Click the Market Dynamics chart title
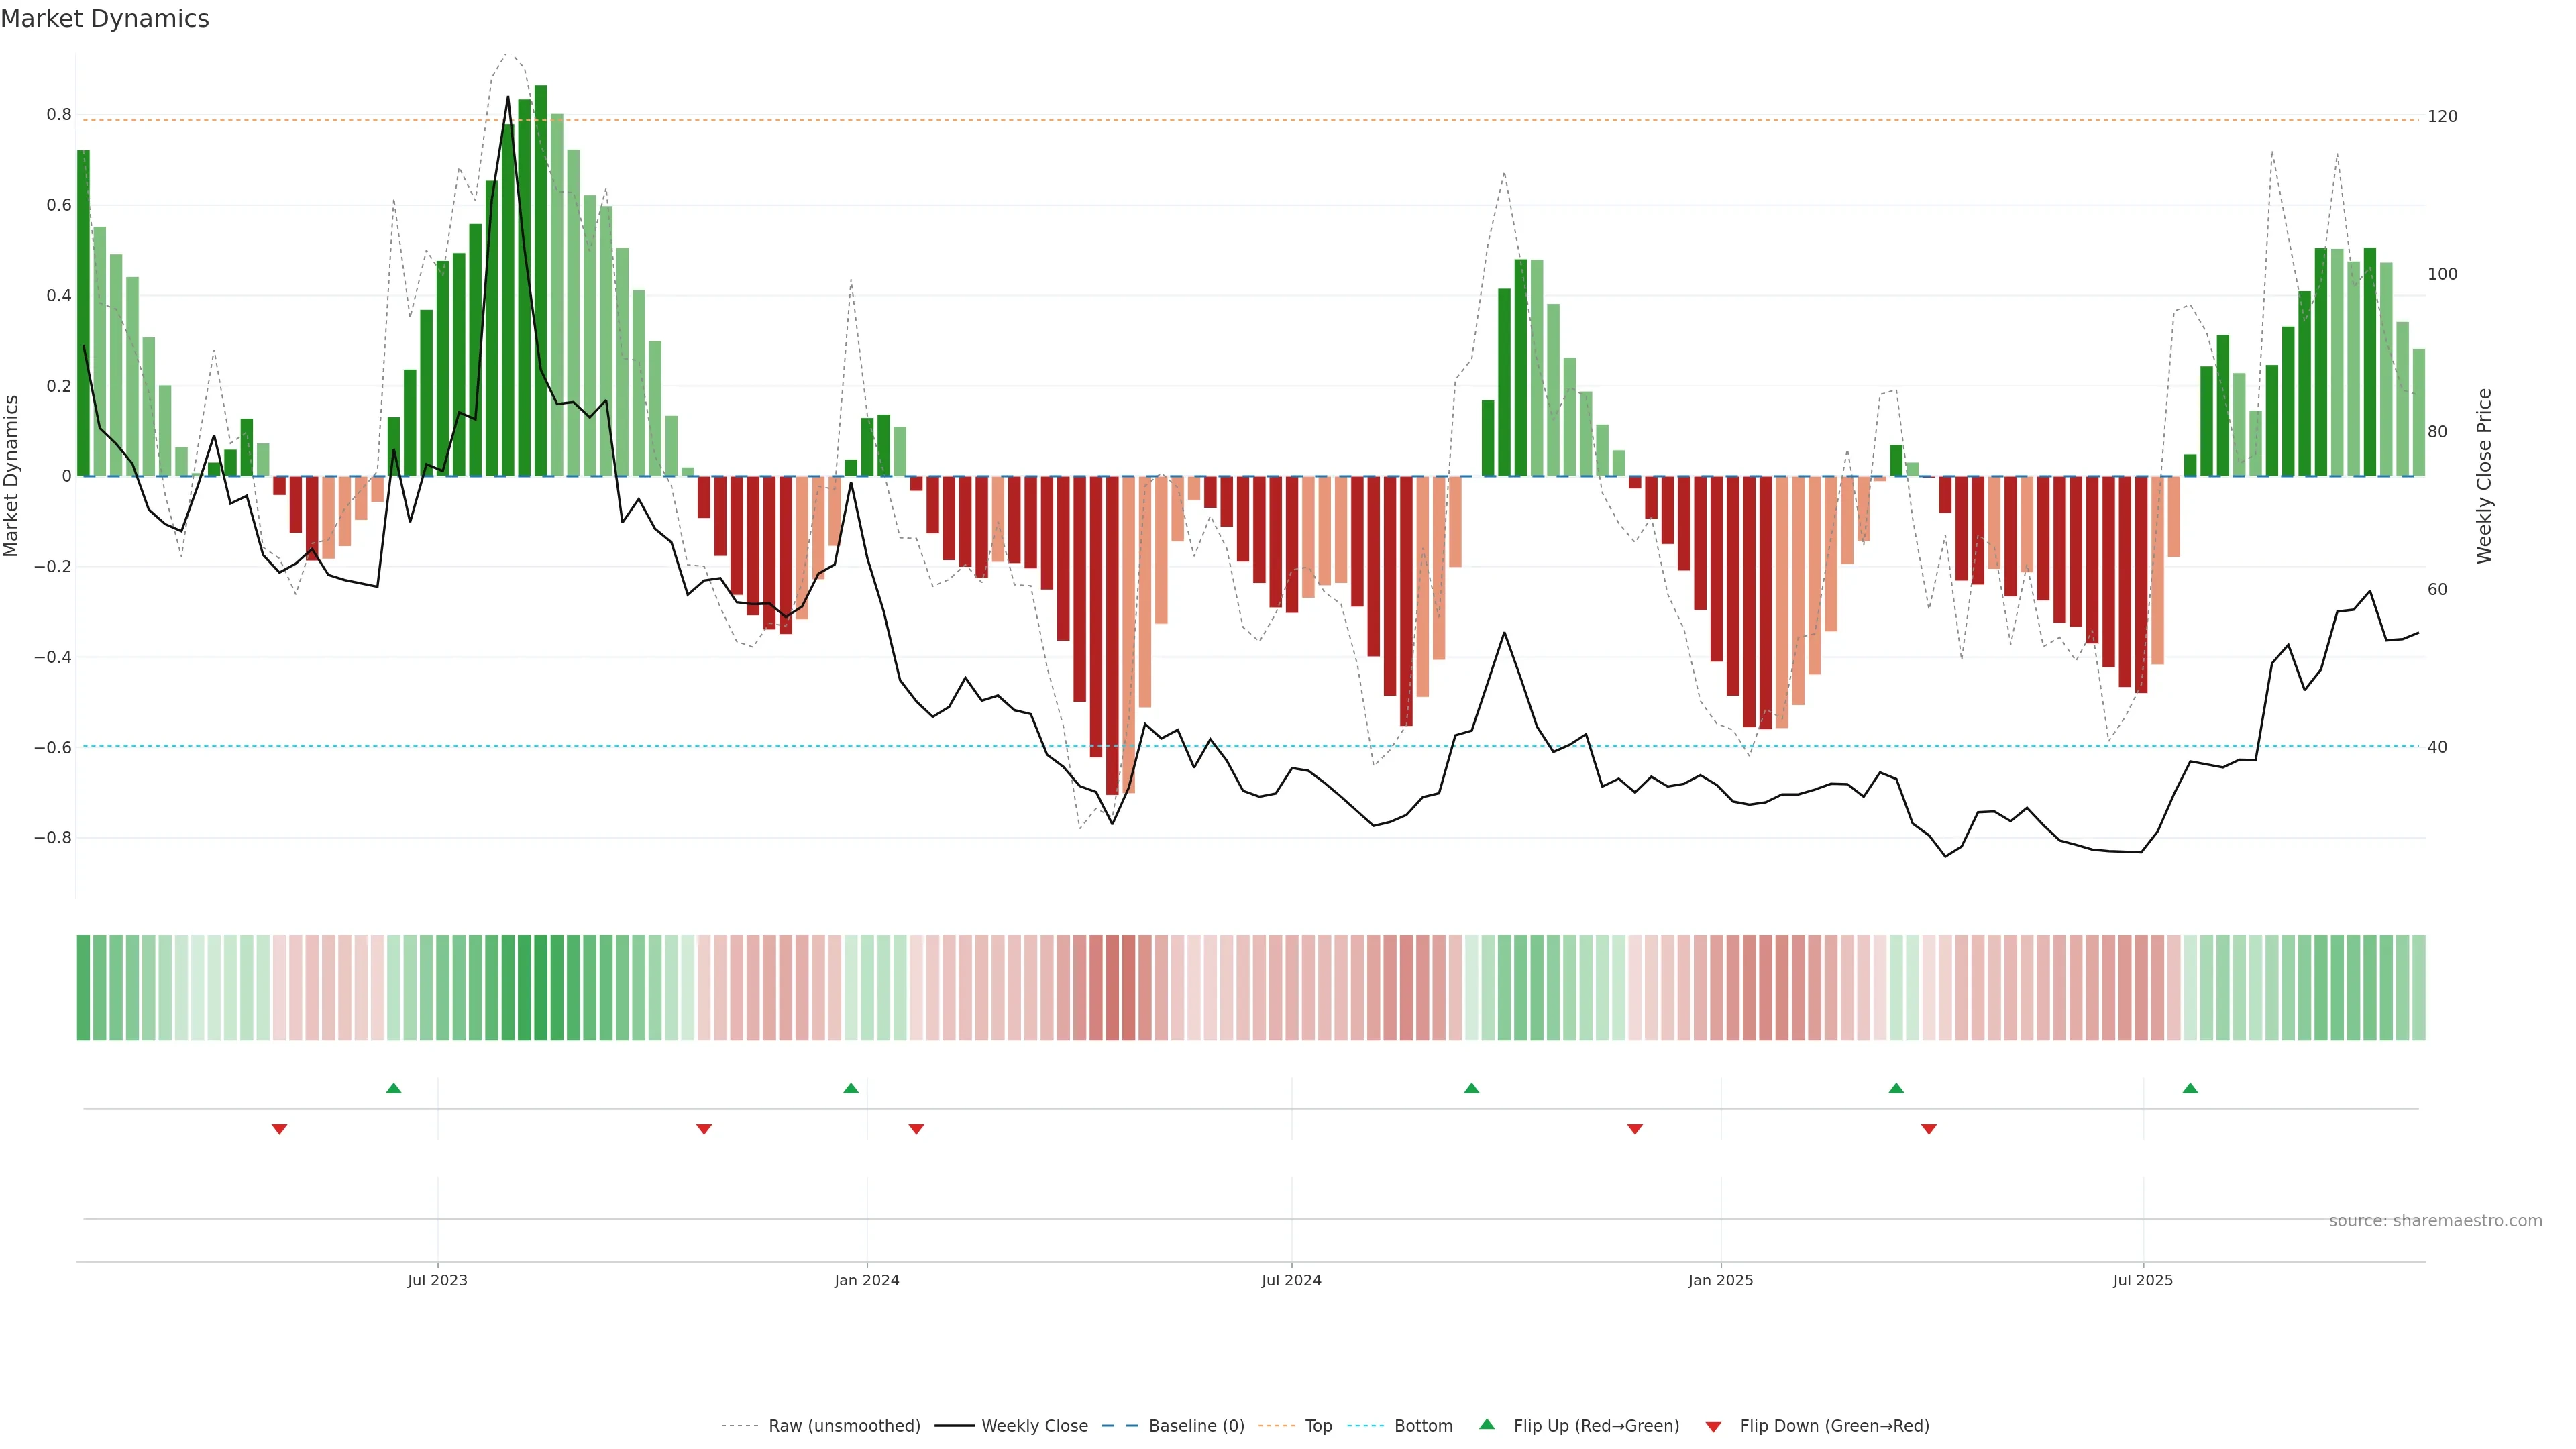Screen dimensions: 2576x1449 105,19
